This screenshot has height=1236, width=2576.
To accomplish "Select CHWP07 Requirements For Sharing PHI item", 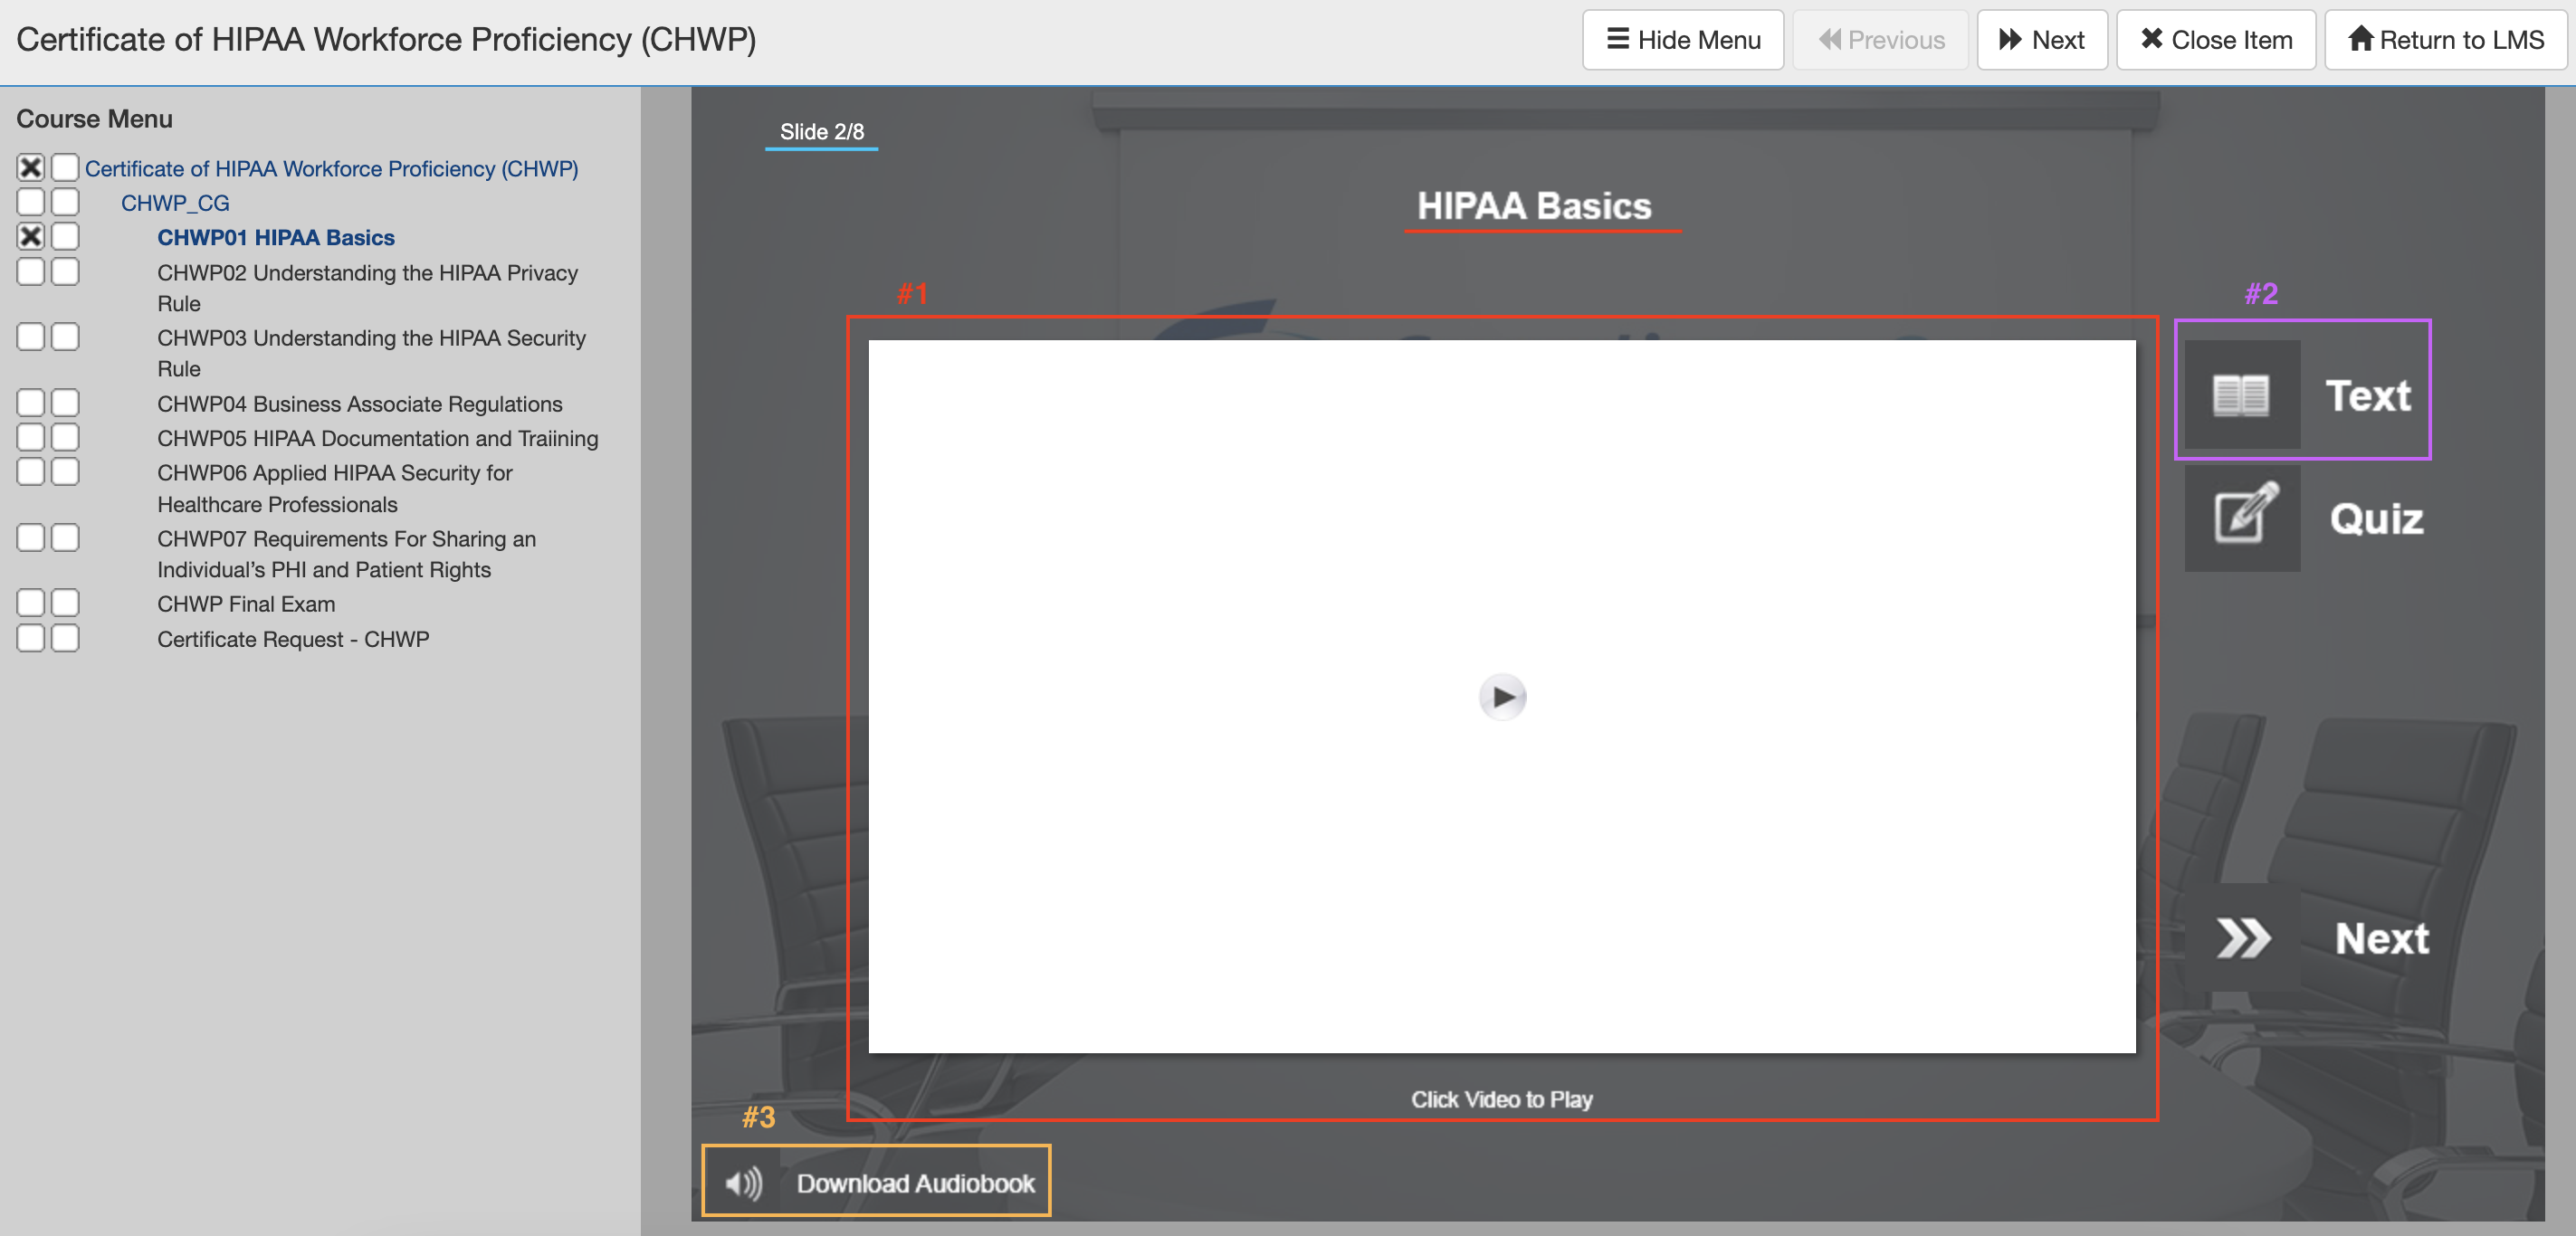I will [347, 554].
